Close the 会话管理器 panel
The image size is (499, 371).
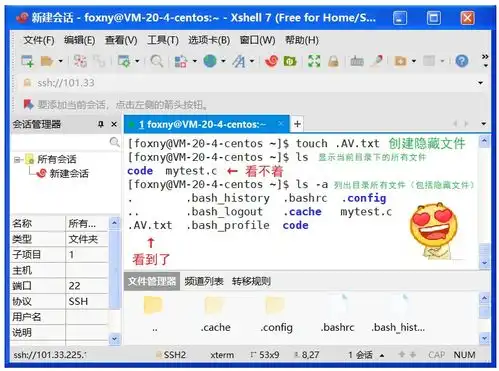pos(114,124)
